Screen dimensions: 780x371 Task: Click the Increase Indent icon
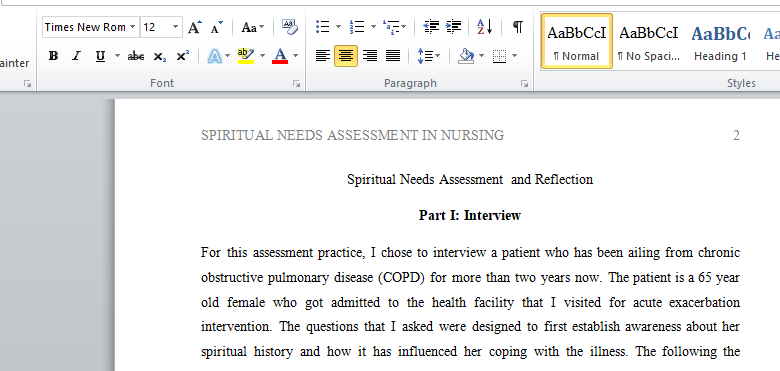tap(453, 27)
